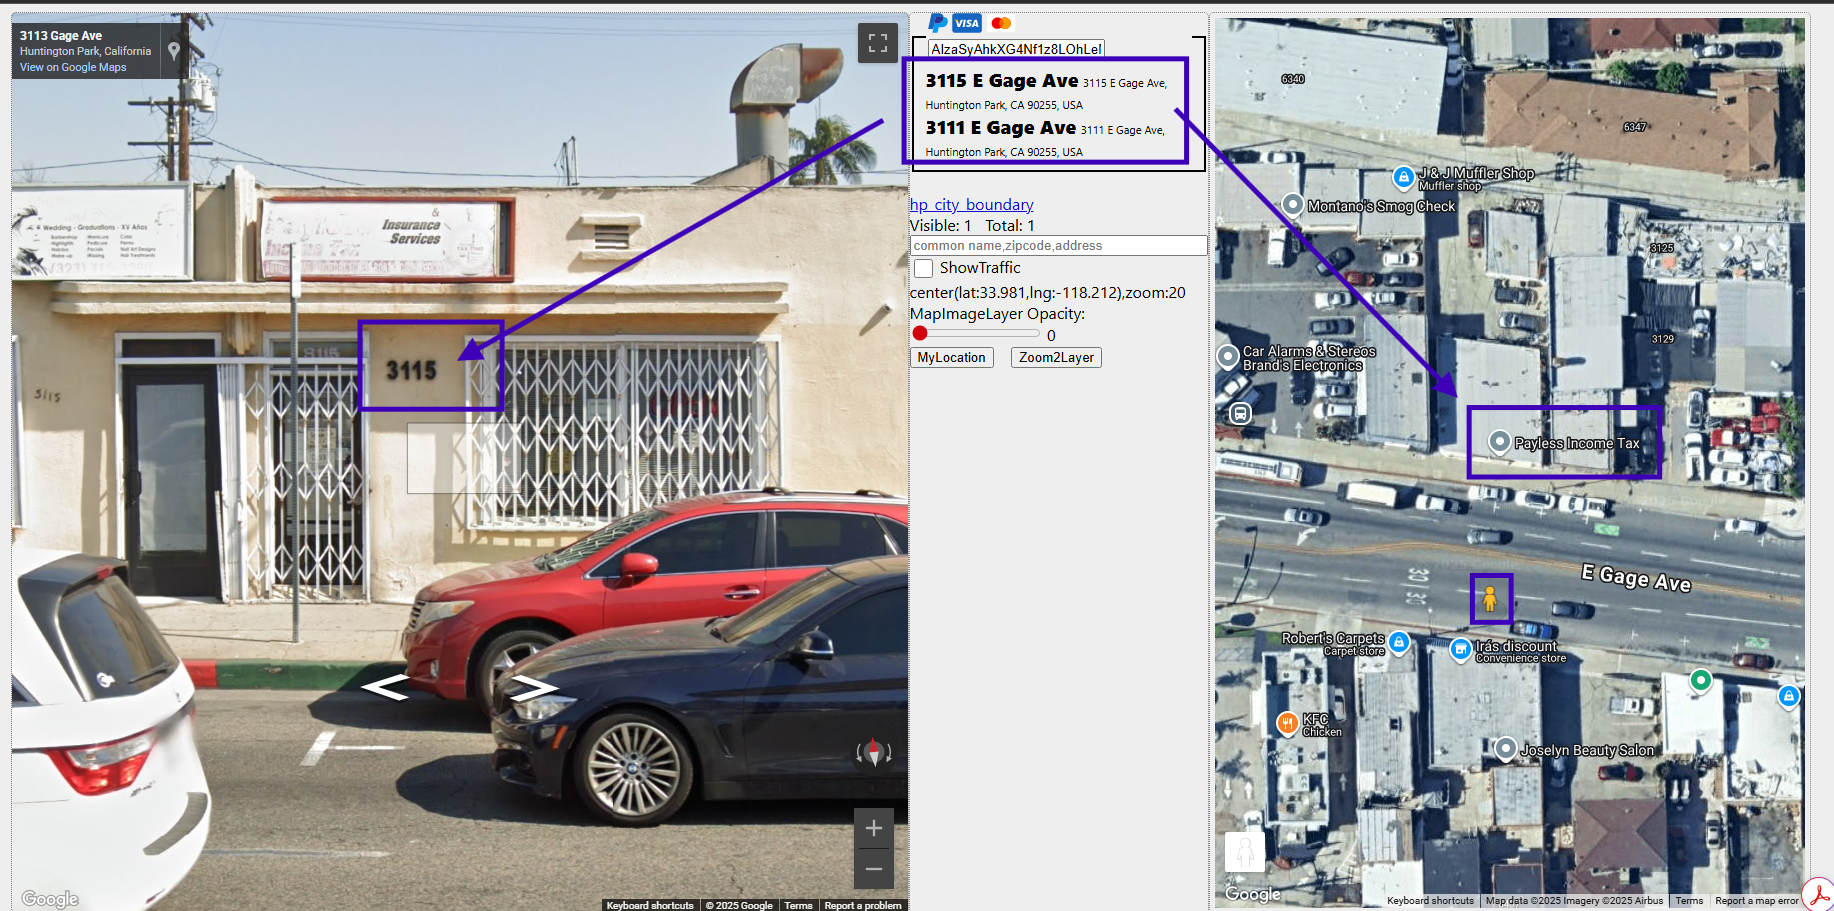Enable the ShowTraffic checkbox
This screenshot has width=1834, height=911.
[924, 268]
